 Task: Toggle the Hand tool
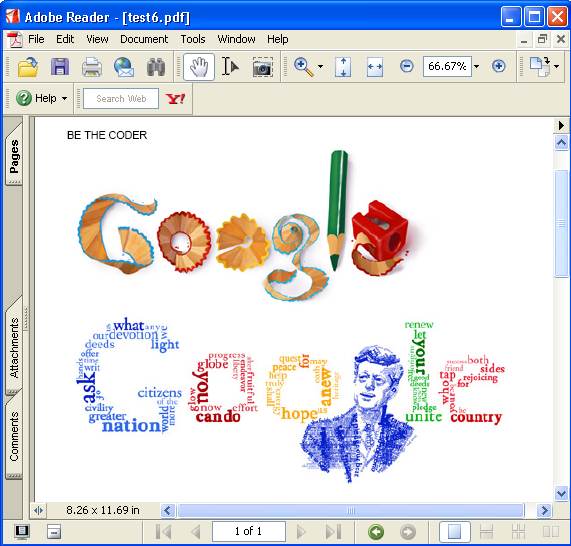(199, 67)
